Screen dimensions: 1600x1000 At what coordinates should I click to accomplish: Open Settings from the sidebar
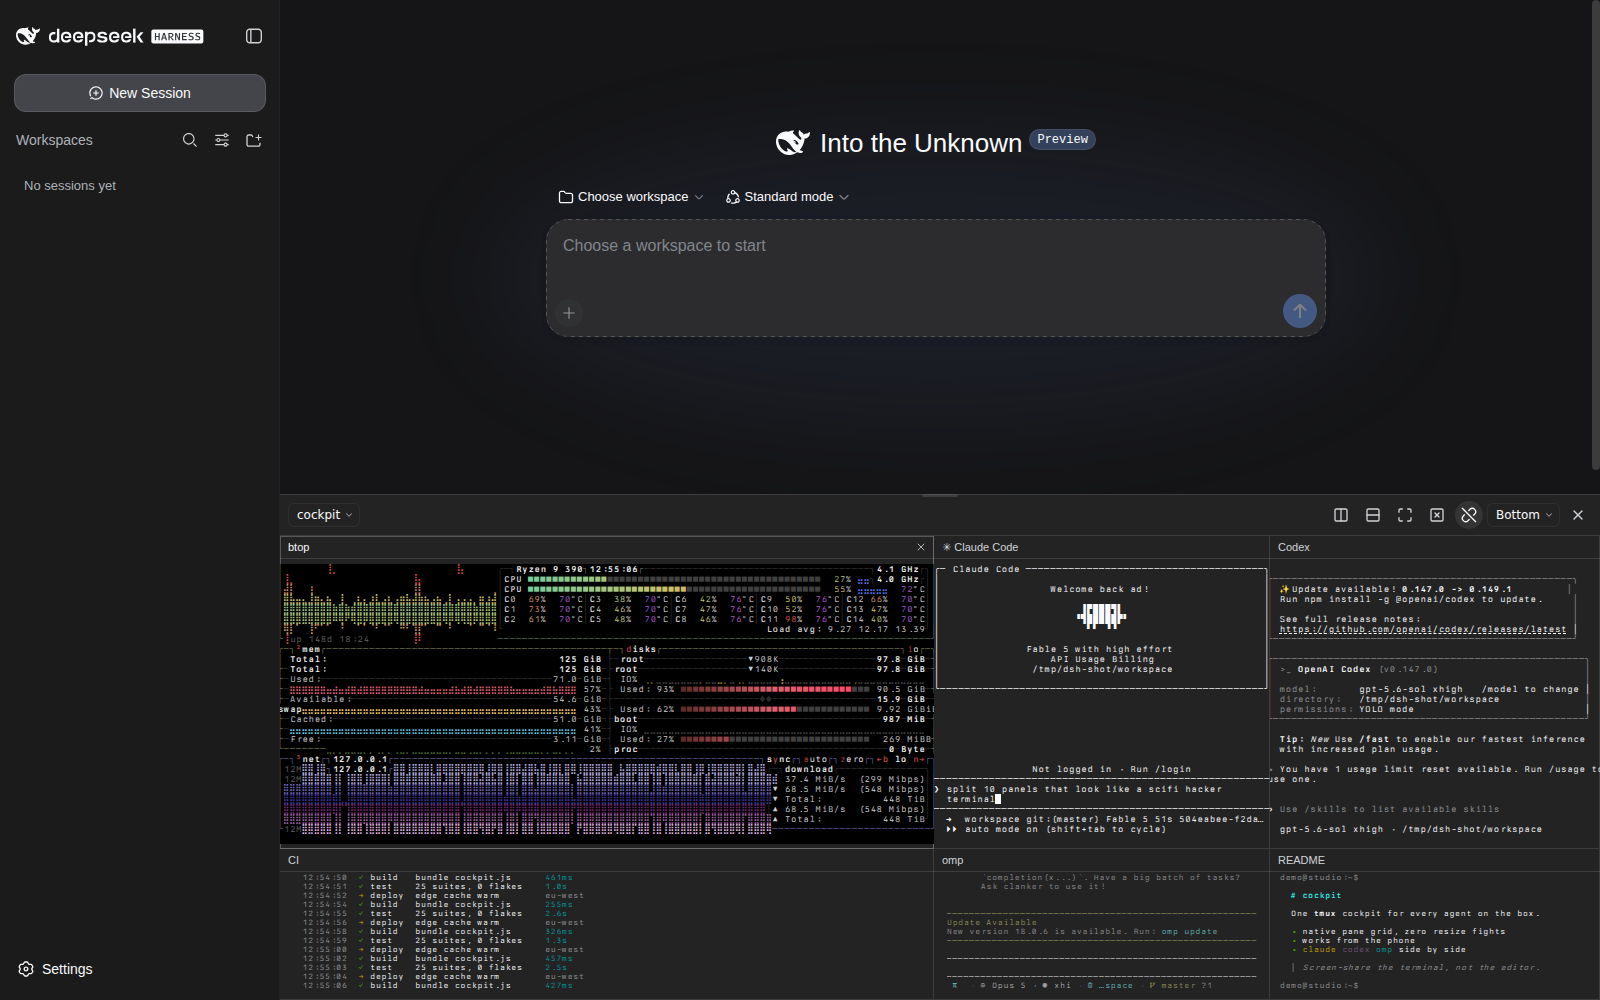pyautogui.click(x=56, y=969)
